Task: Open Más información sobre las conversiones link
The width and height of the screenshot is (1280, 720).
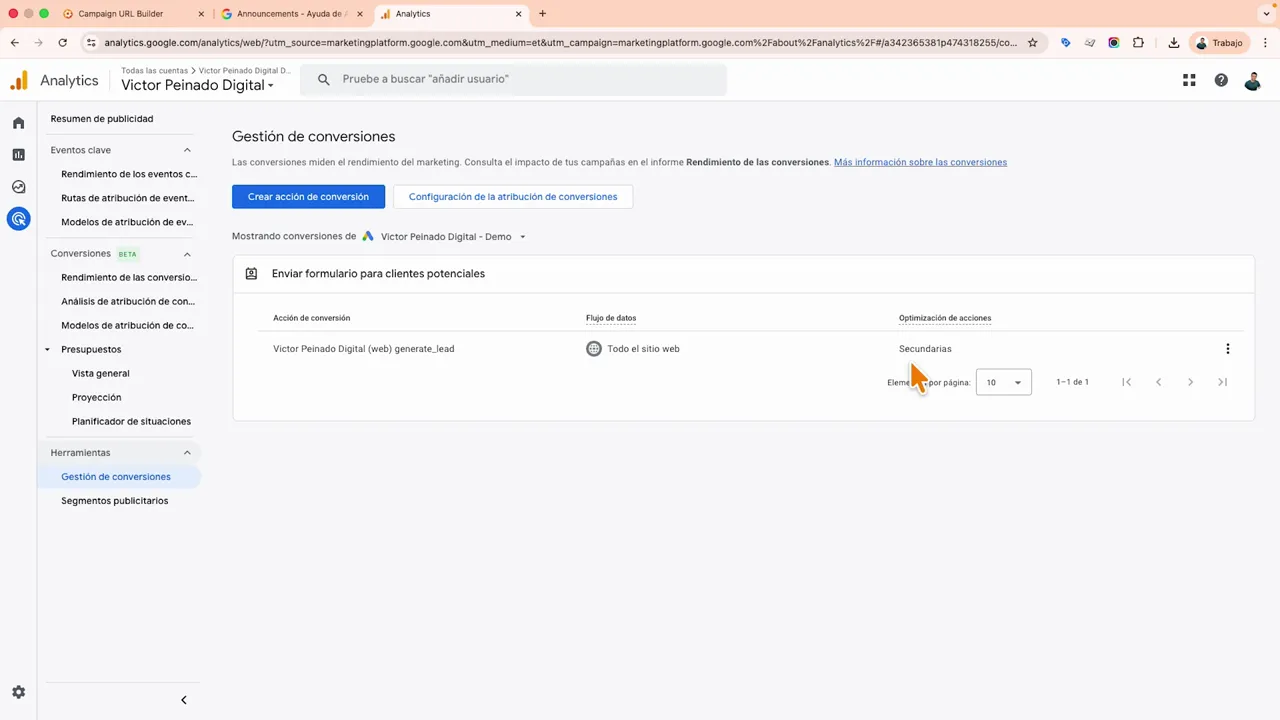Action: (920, 162)
